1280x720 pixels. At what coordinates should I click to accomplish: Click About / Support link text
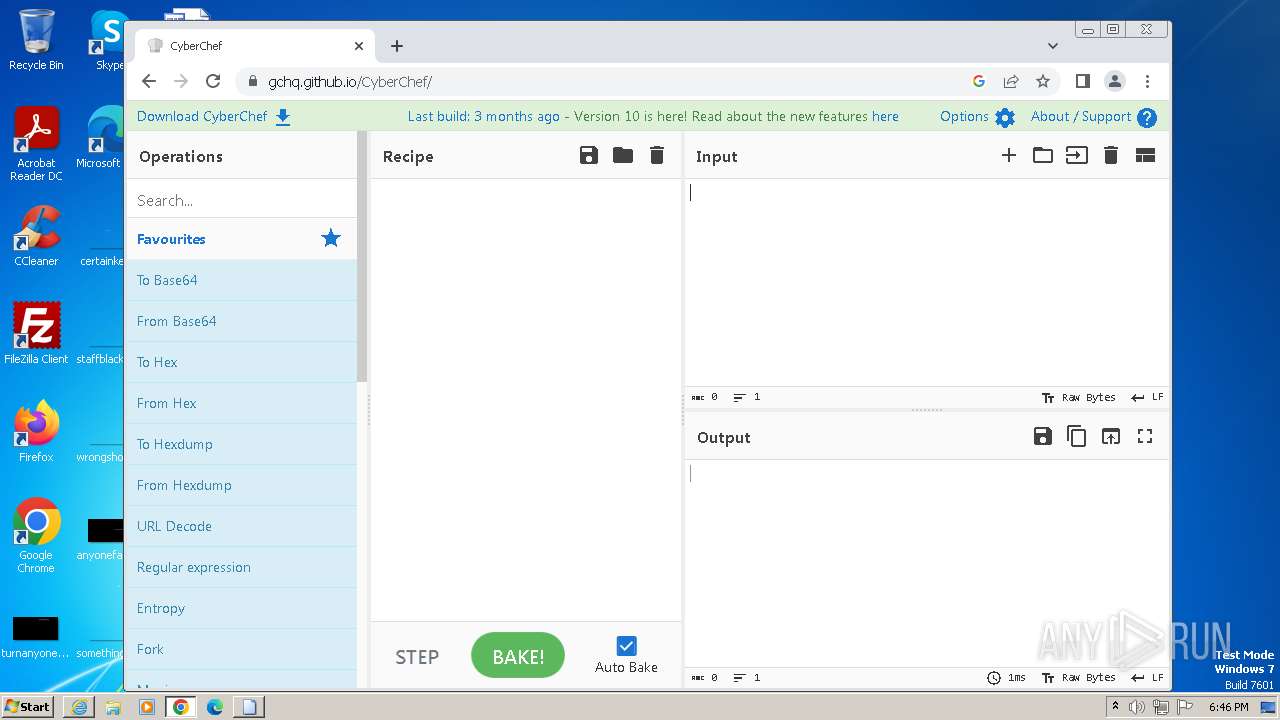pos(1081,116)
